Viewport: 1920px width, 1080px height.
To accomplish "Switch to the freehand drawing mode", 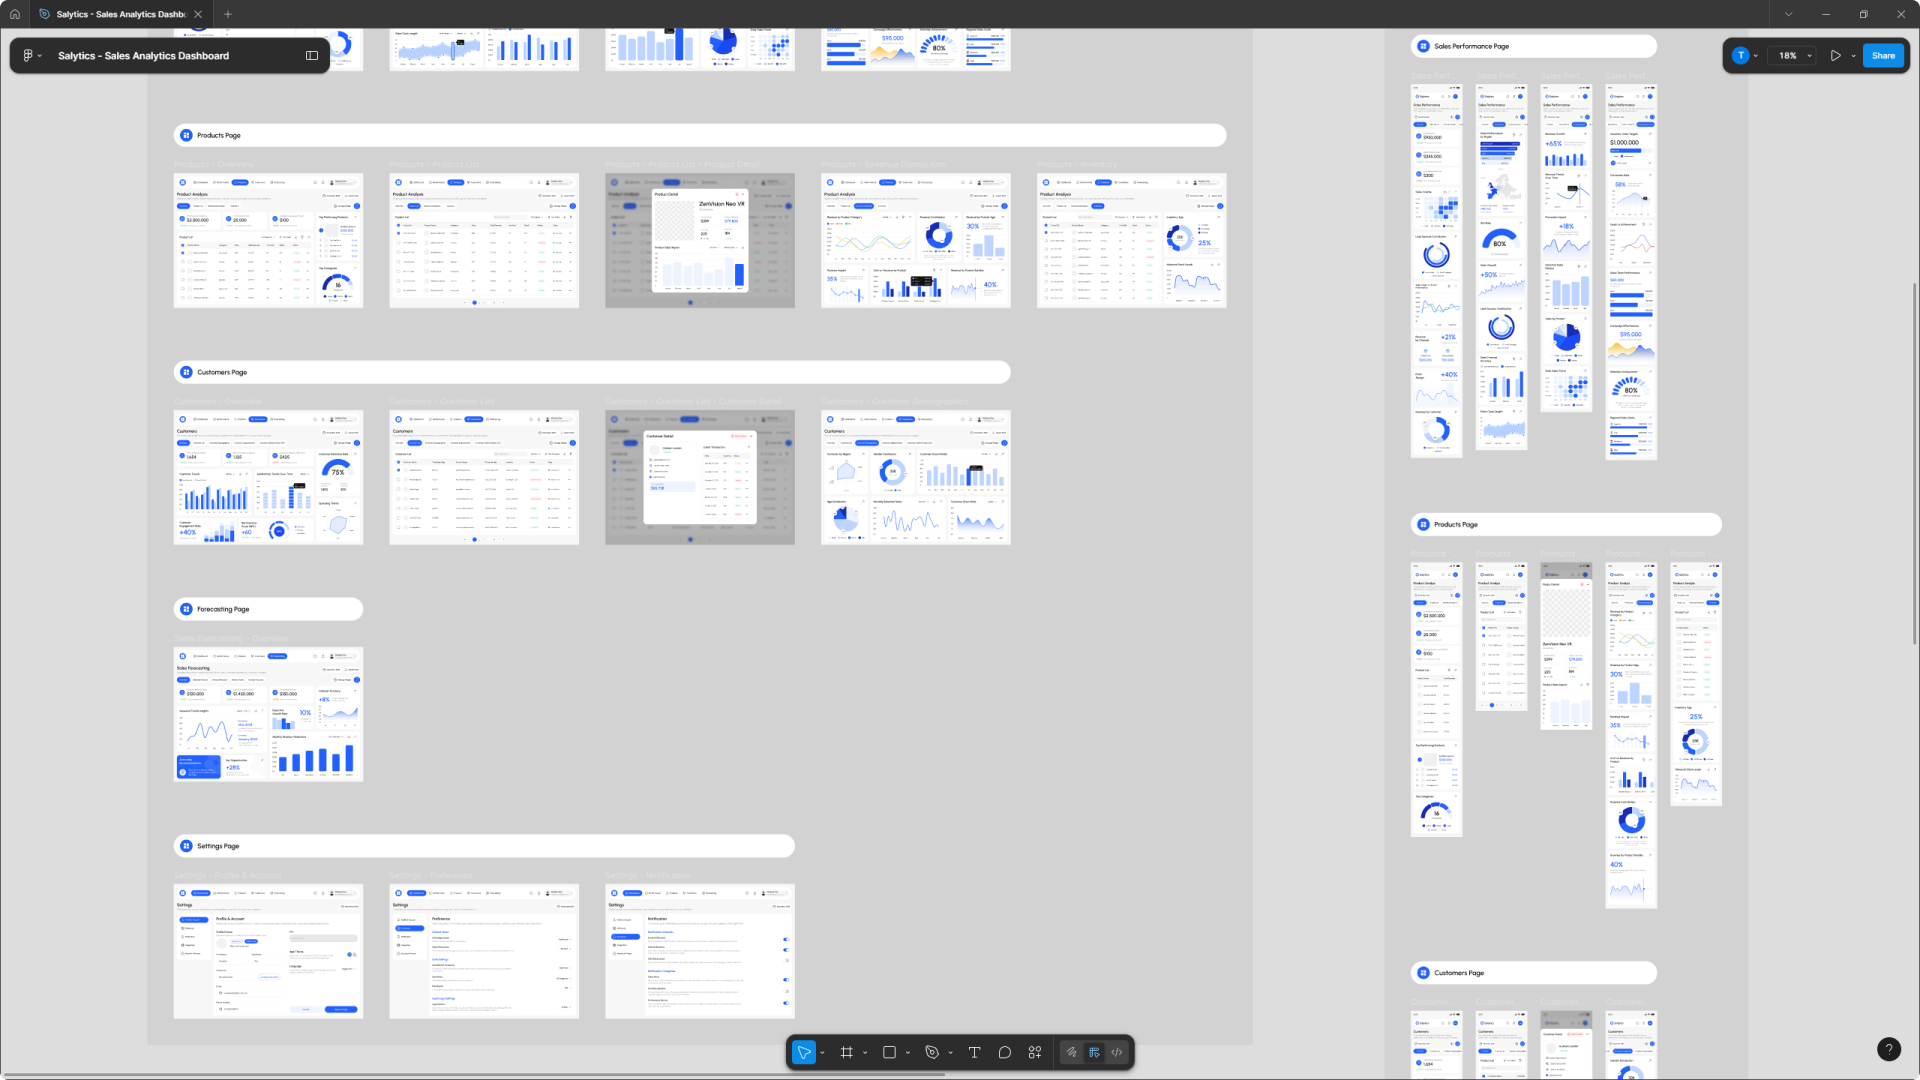I will click(1071, 1052).
